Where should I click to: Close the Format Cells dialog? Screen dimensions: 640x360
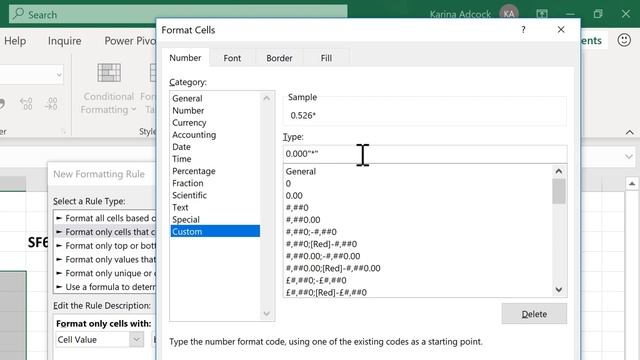(561, 29)
